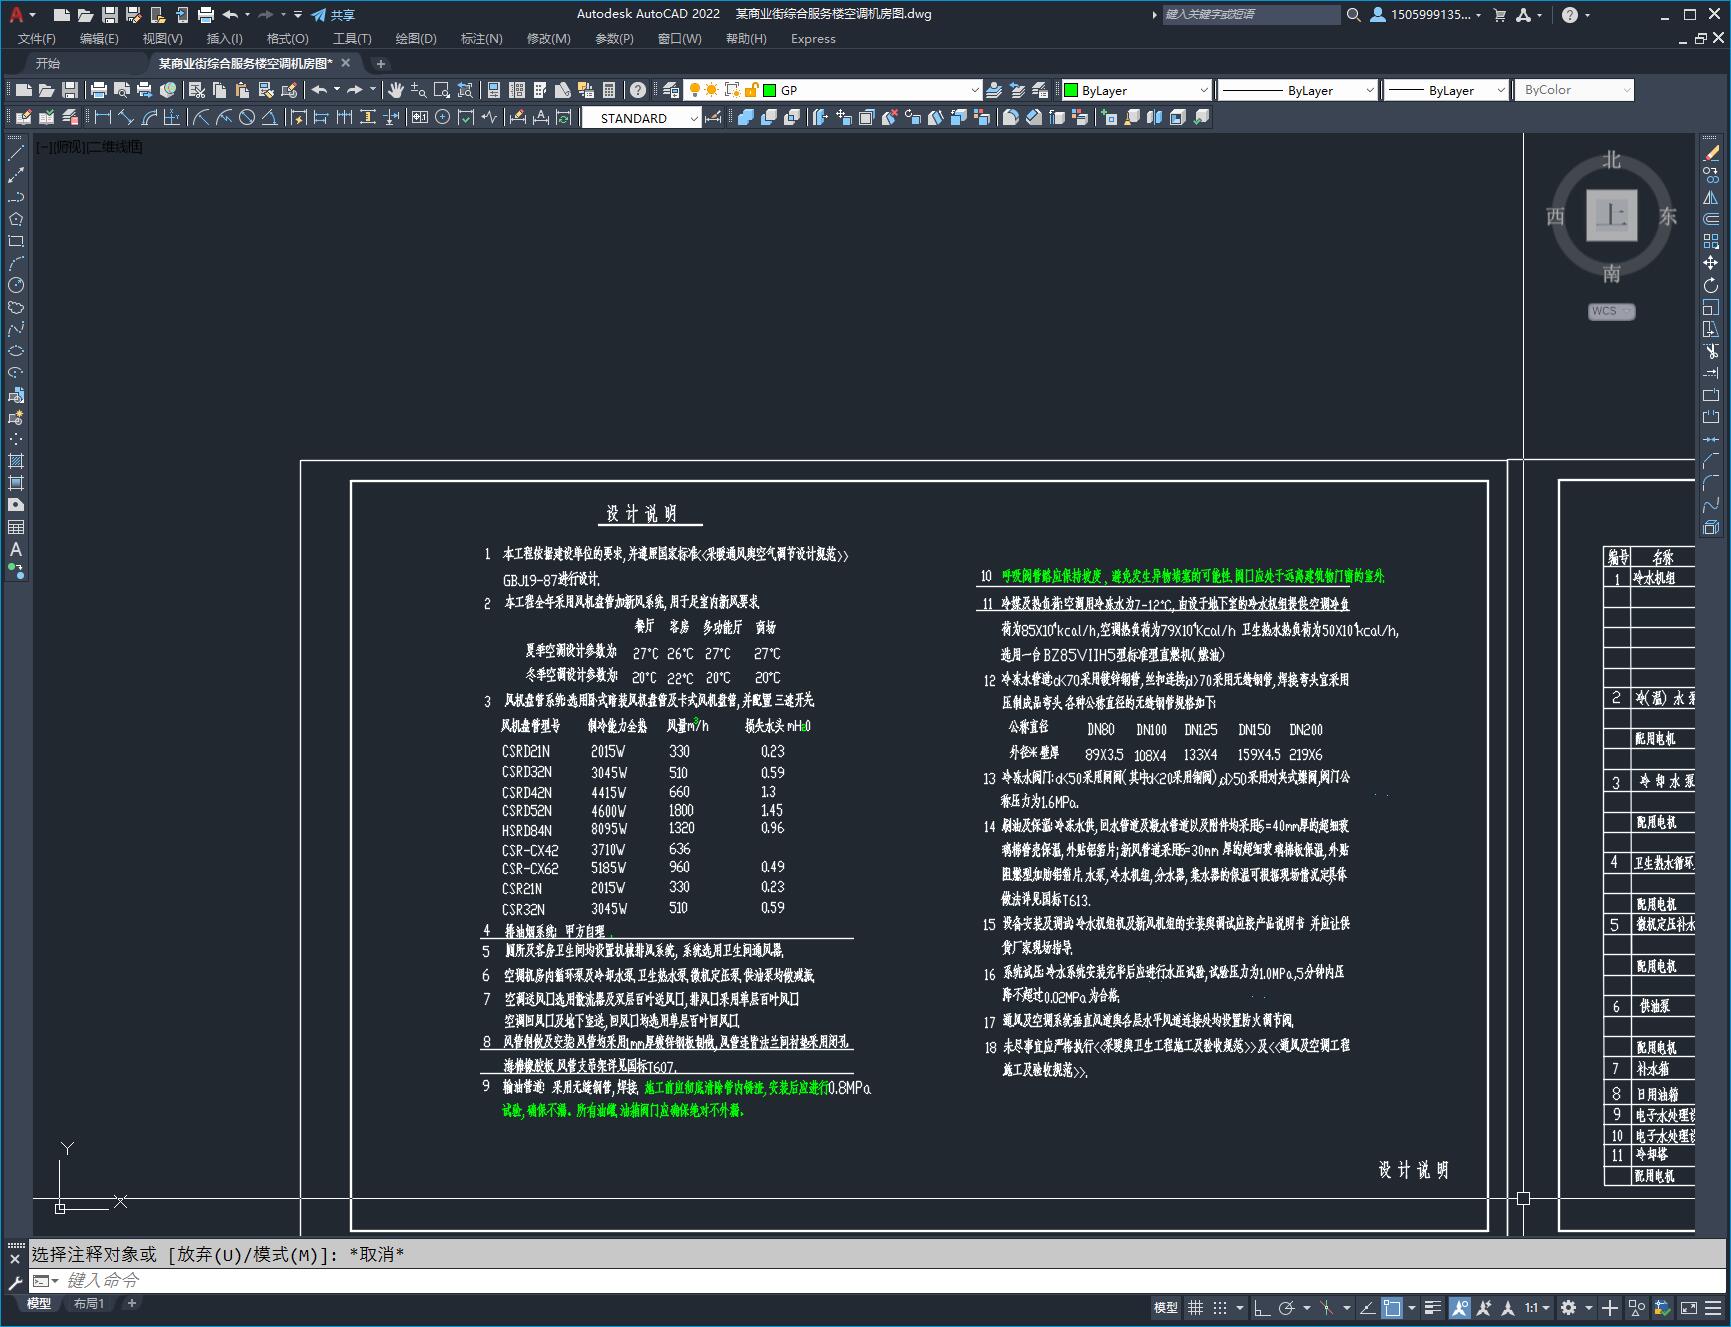
Task: Toggle Clean Screen in status bar
Action: 1688,1307
